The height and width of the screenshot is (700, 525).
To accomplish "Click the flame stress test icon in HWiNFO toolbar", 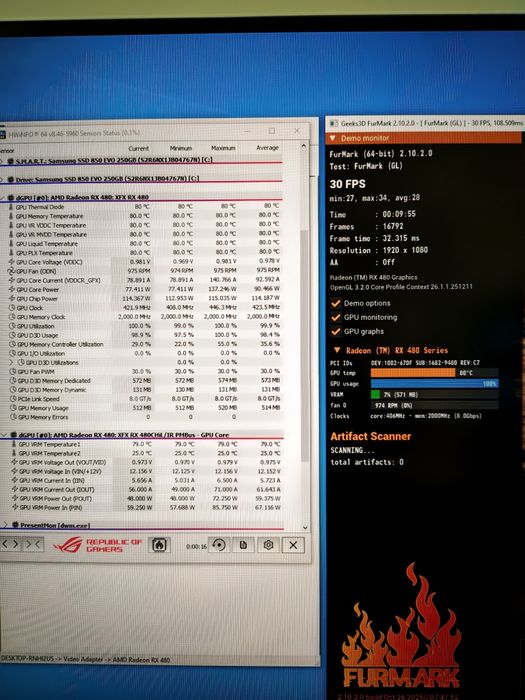I will (159, 545).
